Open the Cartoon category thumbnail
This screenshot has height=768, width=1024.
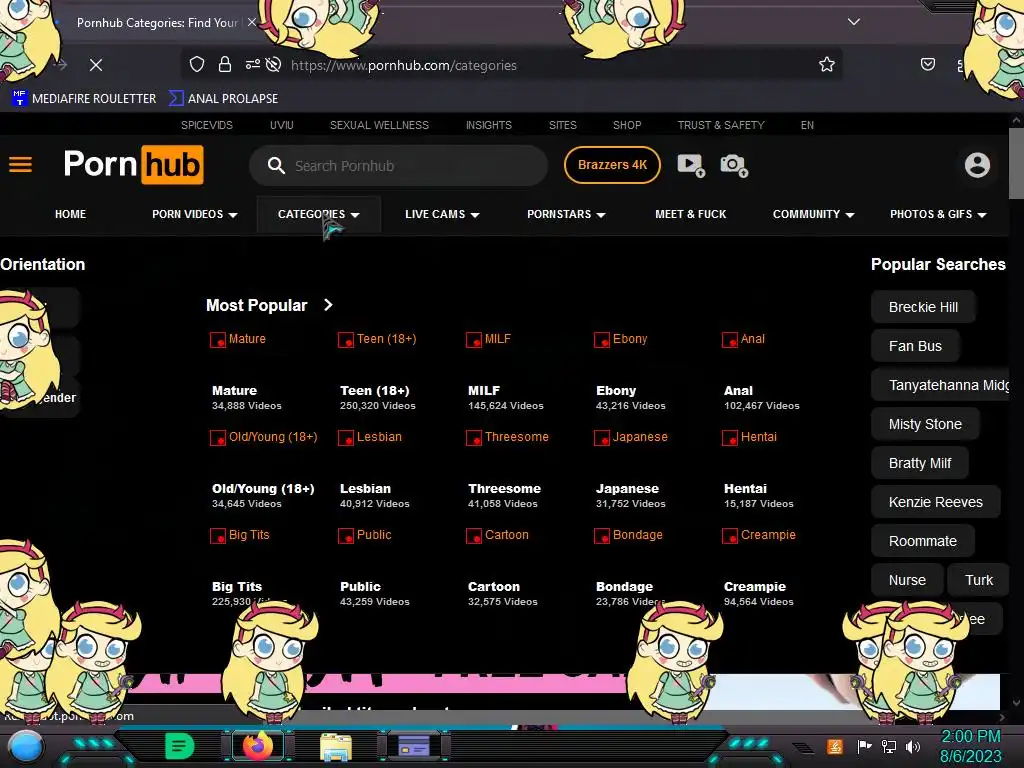coord(498,535)
